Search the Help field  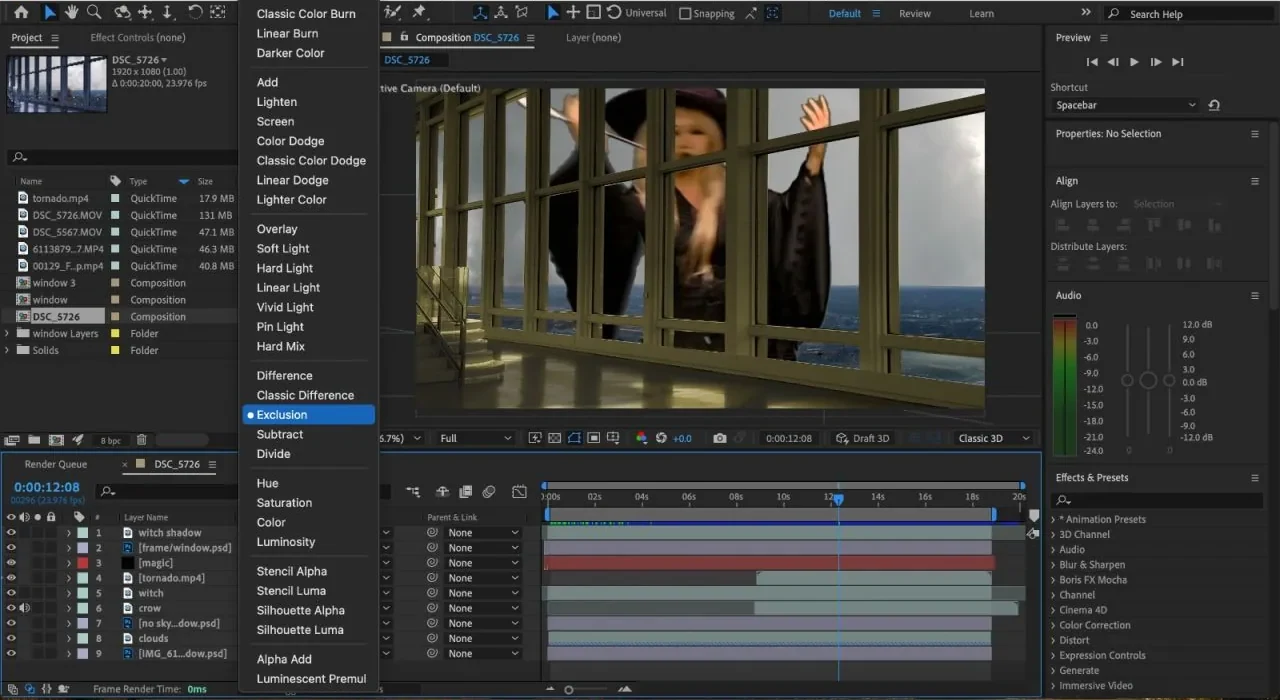coord(1189,14)
